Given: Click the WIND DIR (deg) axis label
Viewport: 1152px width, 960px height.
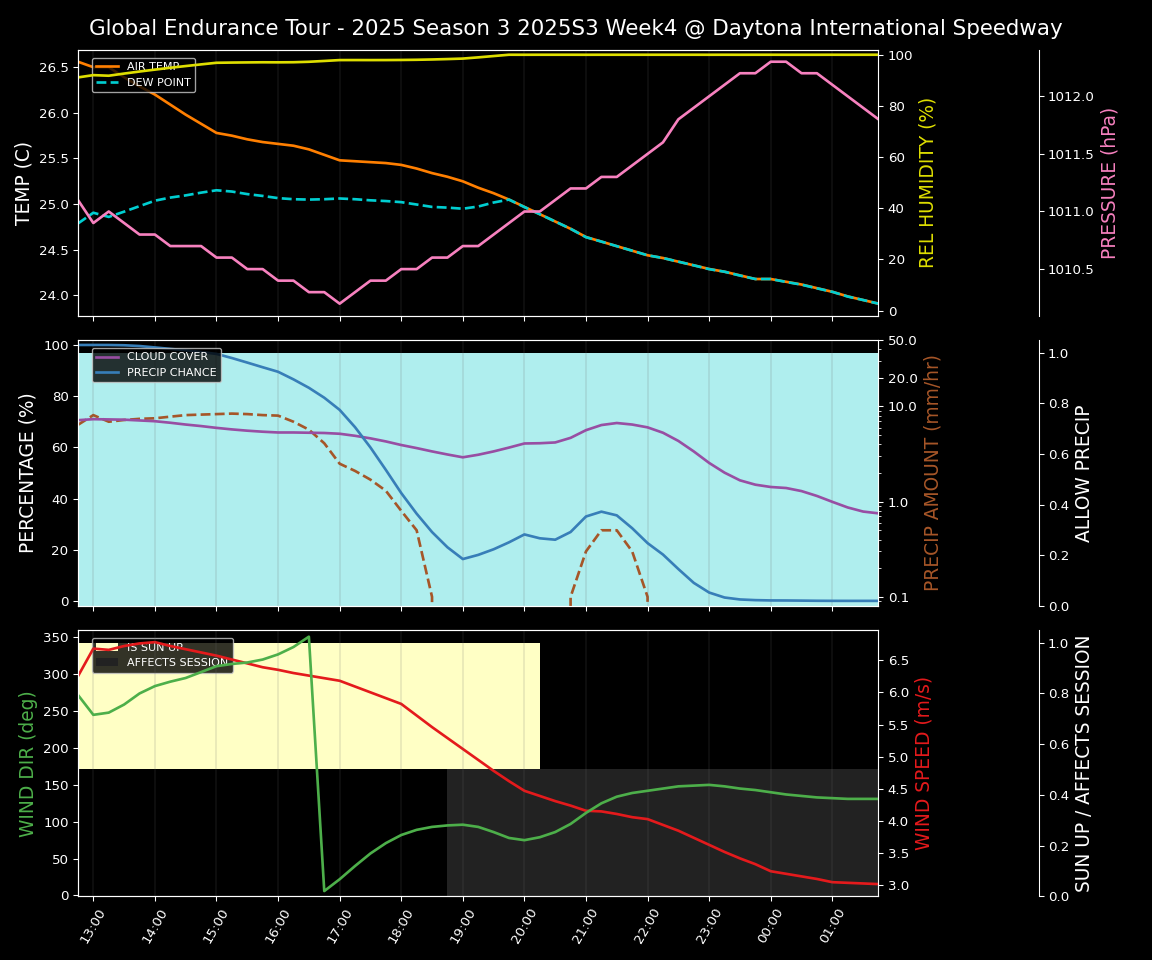Looking at the screenshot, I should tap(26, 764).
